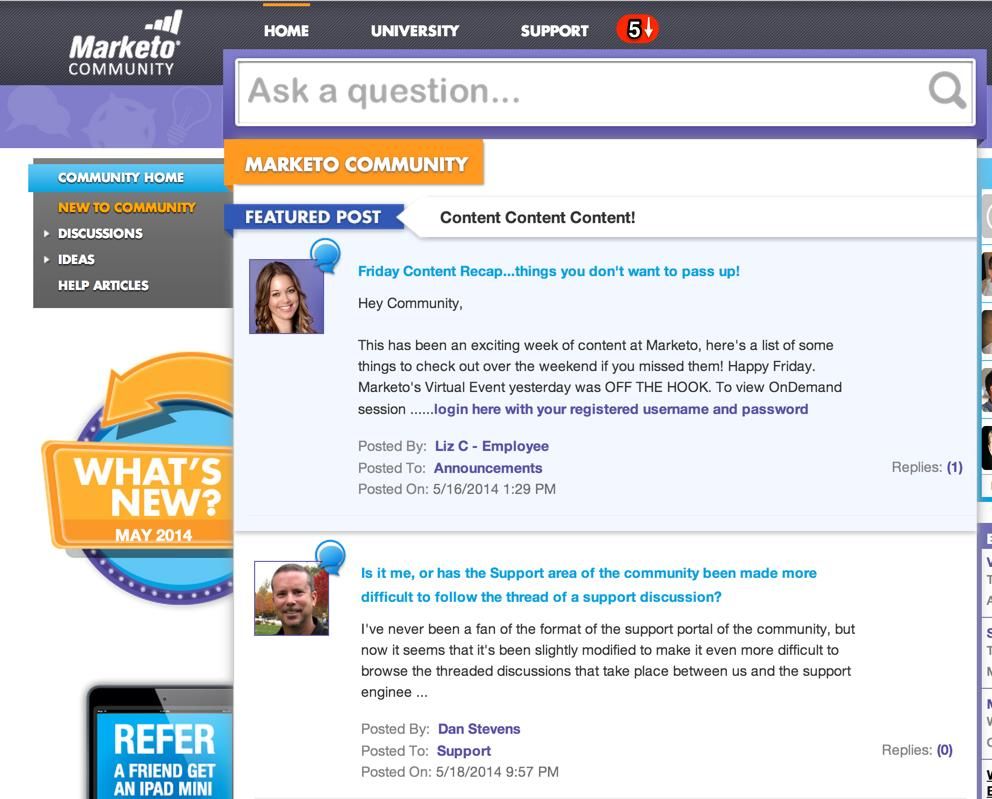Click the red notification badge showing 5
Screen dimensions: 992x799
point(638,29)
